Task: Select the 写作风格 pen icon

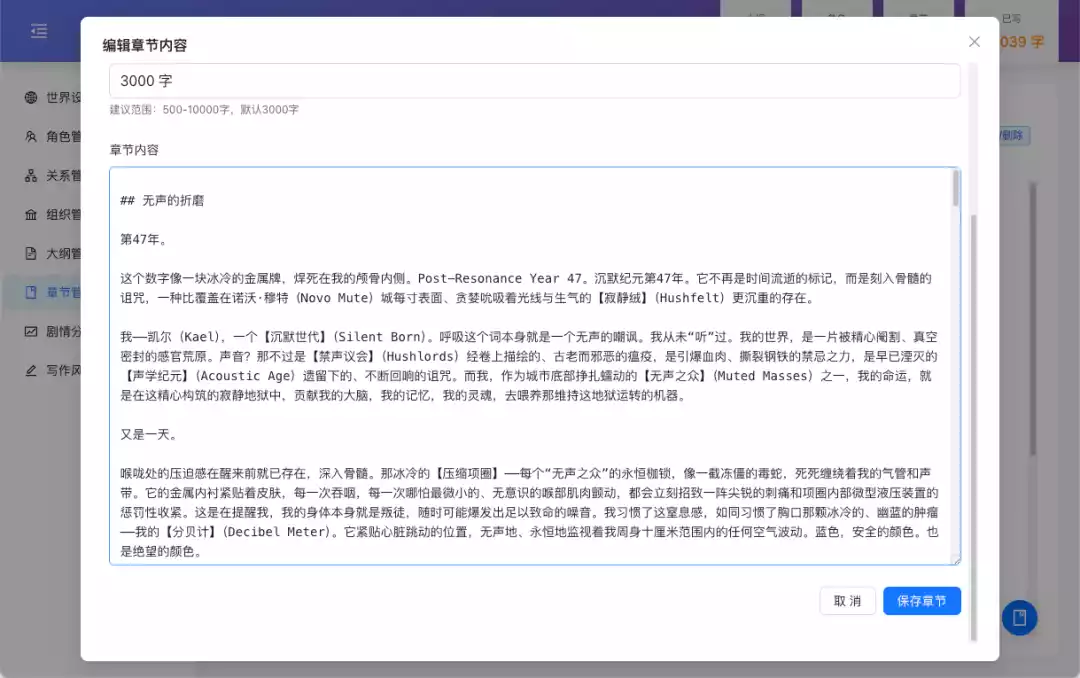Action: [29, 370]
